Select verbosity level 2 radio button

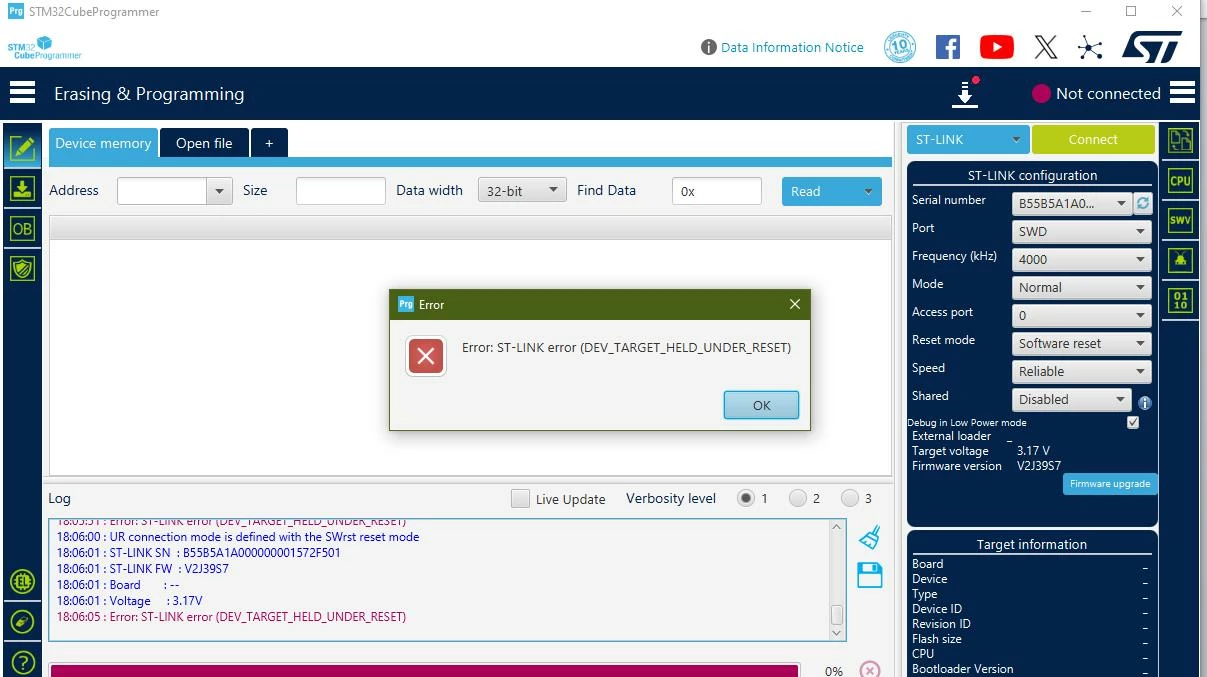point(797,498)
